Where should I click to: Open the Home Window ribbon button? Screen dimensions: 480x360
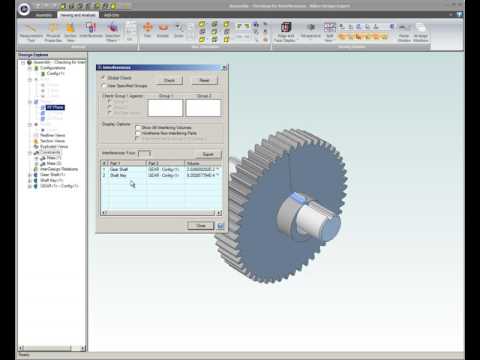404,33
